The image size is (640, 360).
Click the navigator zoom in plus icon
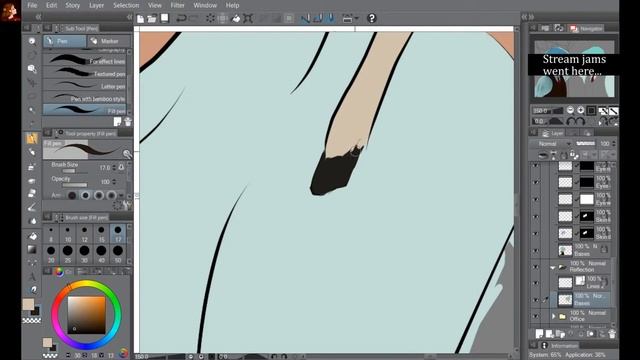(580, 110)
